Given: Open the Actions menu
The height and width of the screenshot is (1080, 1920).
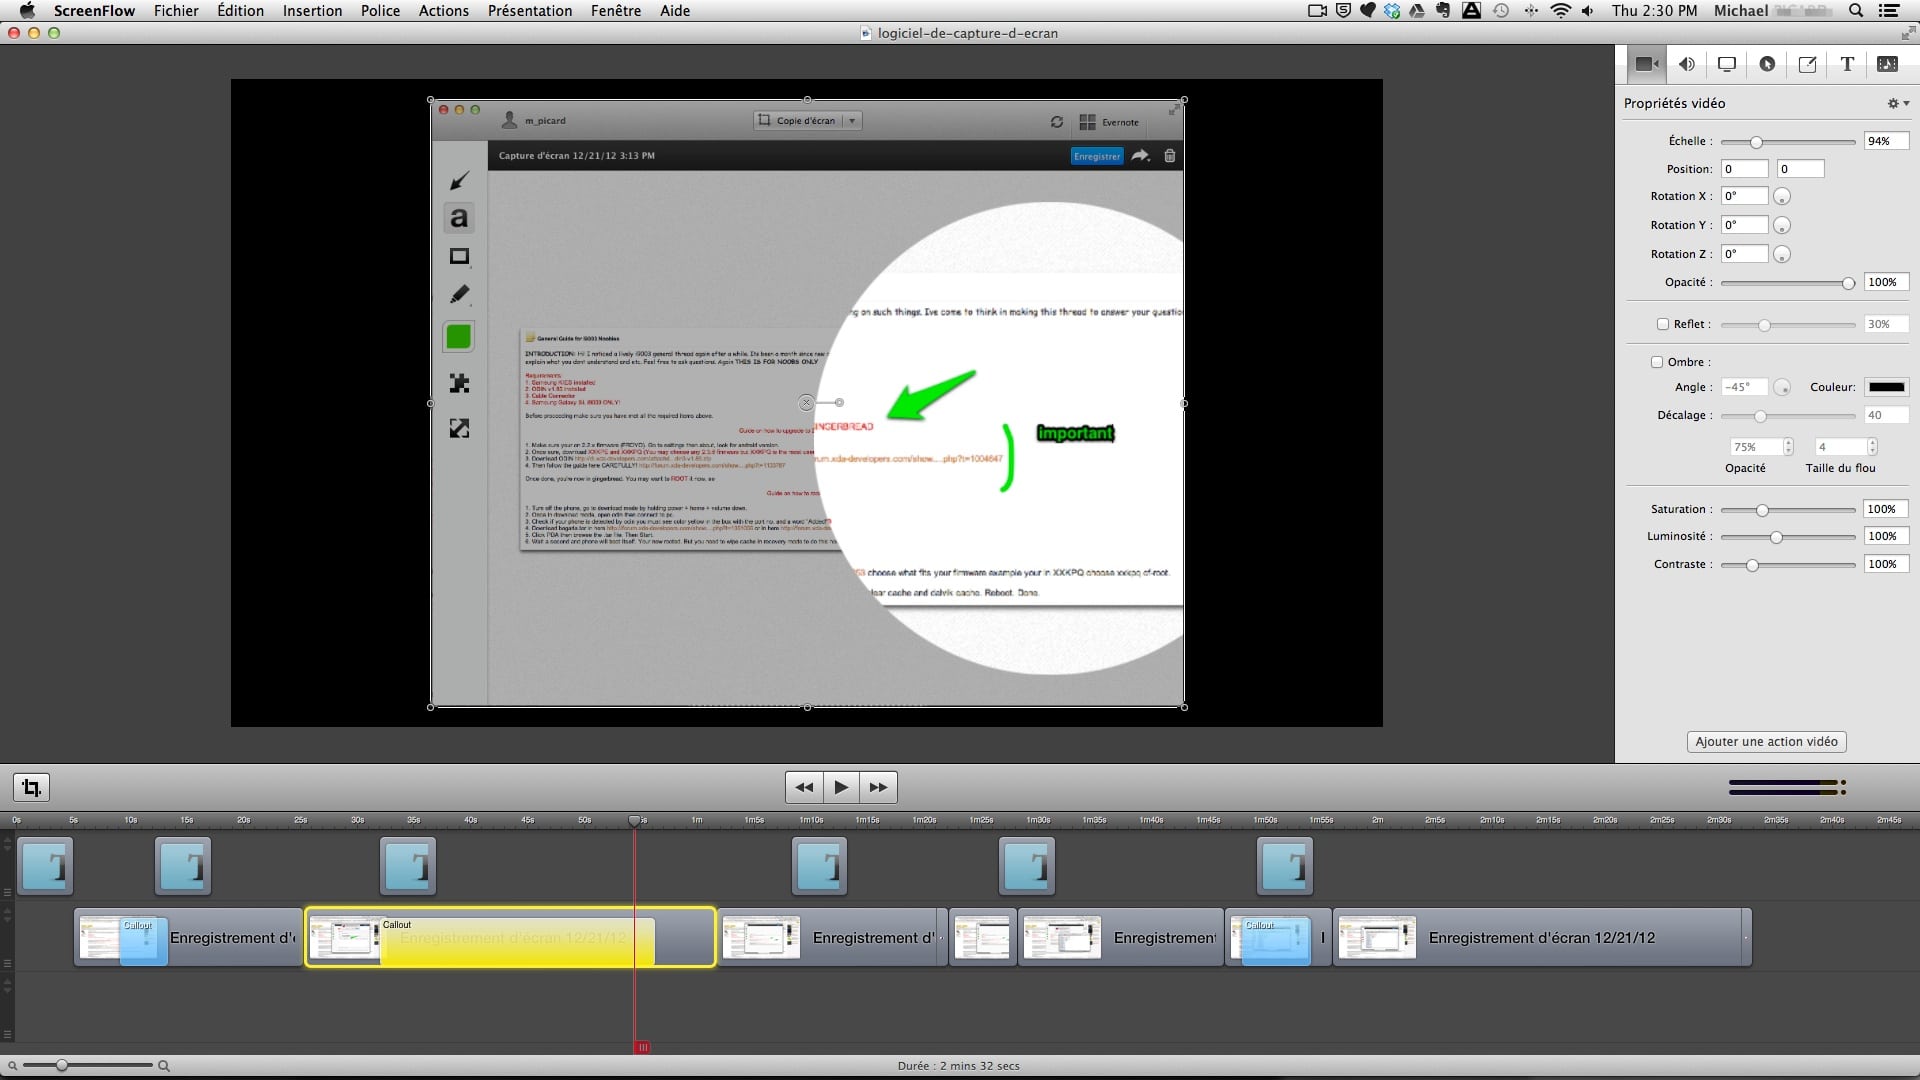Looking at the screenshot, I should pos(443,11).
